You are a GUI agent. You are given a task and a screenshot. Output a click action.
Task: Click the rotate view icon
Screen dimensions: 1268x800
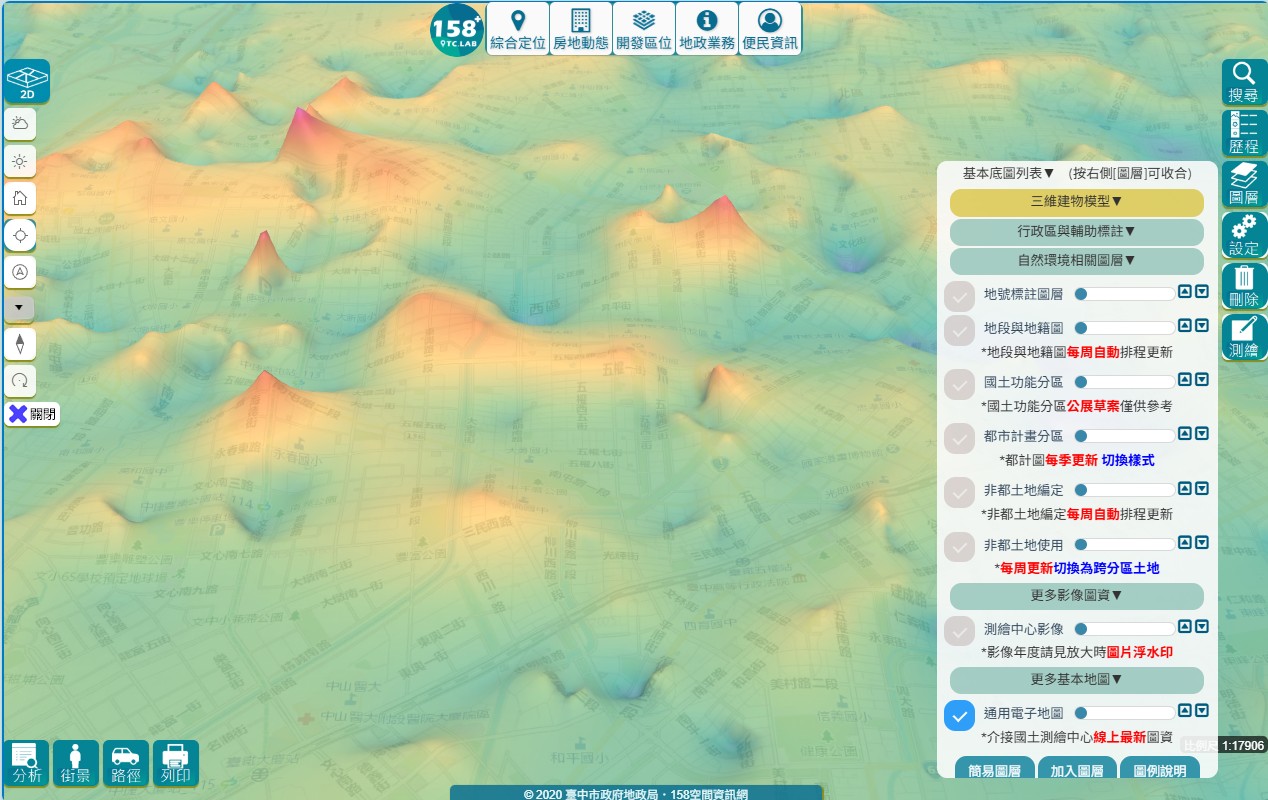[x=20, y=380]
